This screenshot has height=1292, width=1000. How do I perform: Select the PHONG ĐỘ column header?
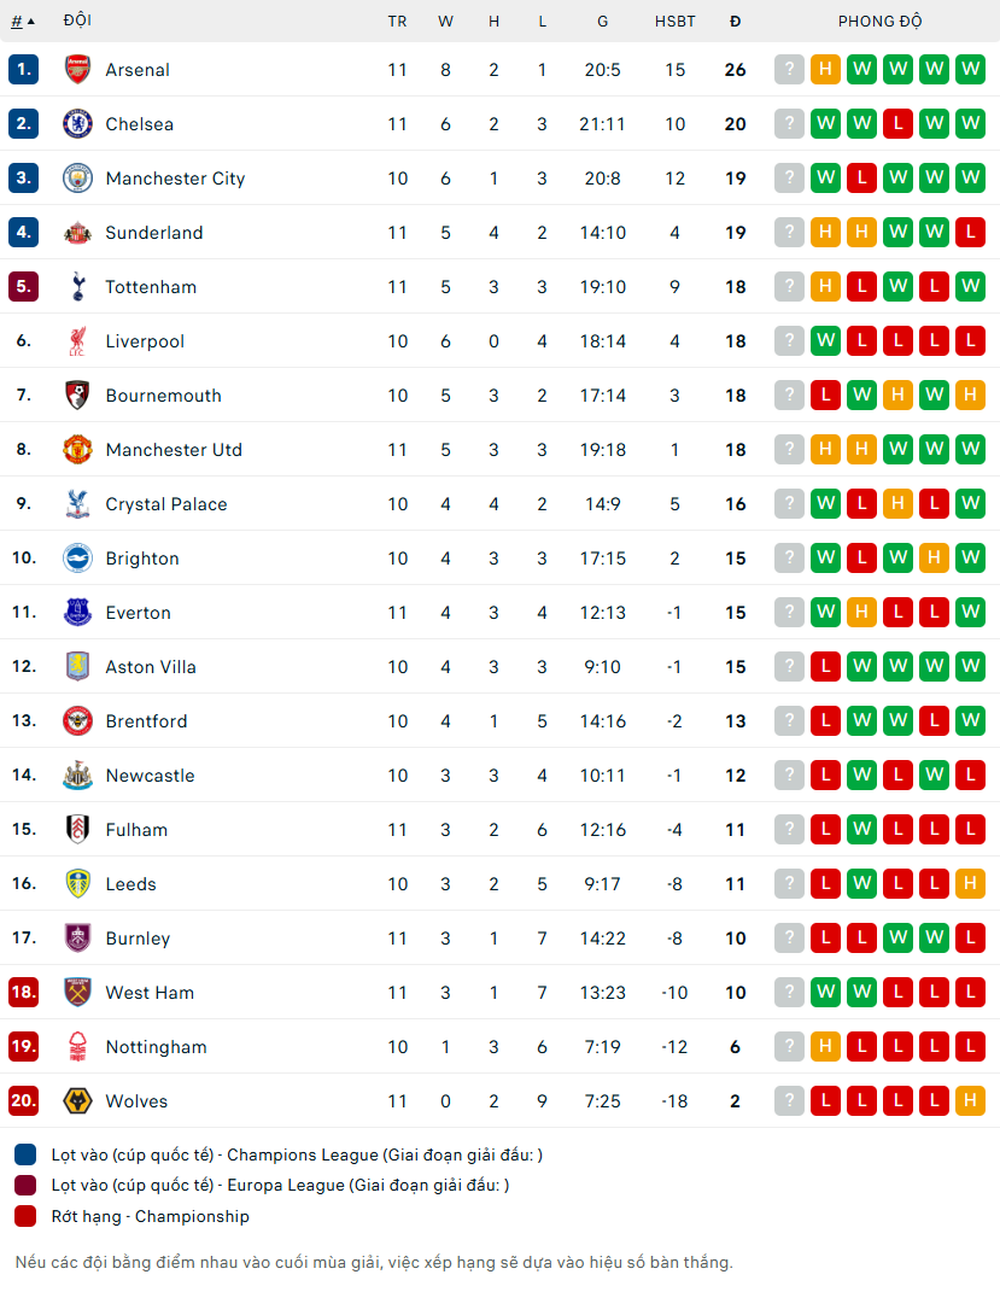pos(880,21)
